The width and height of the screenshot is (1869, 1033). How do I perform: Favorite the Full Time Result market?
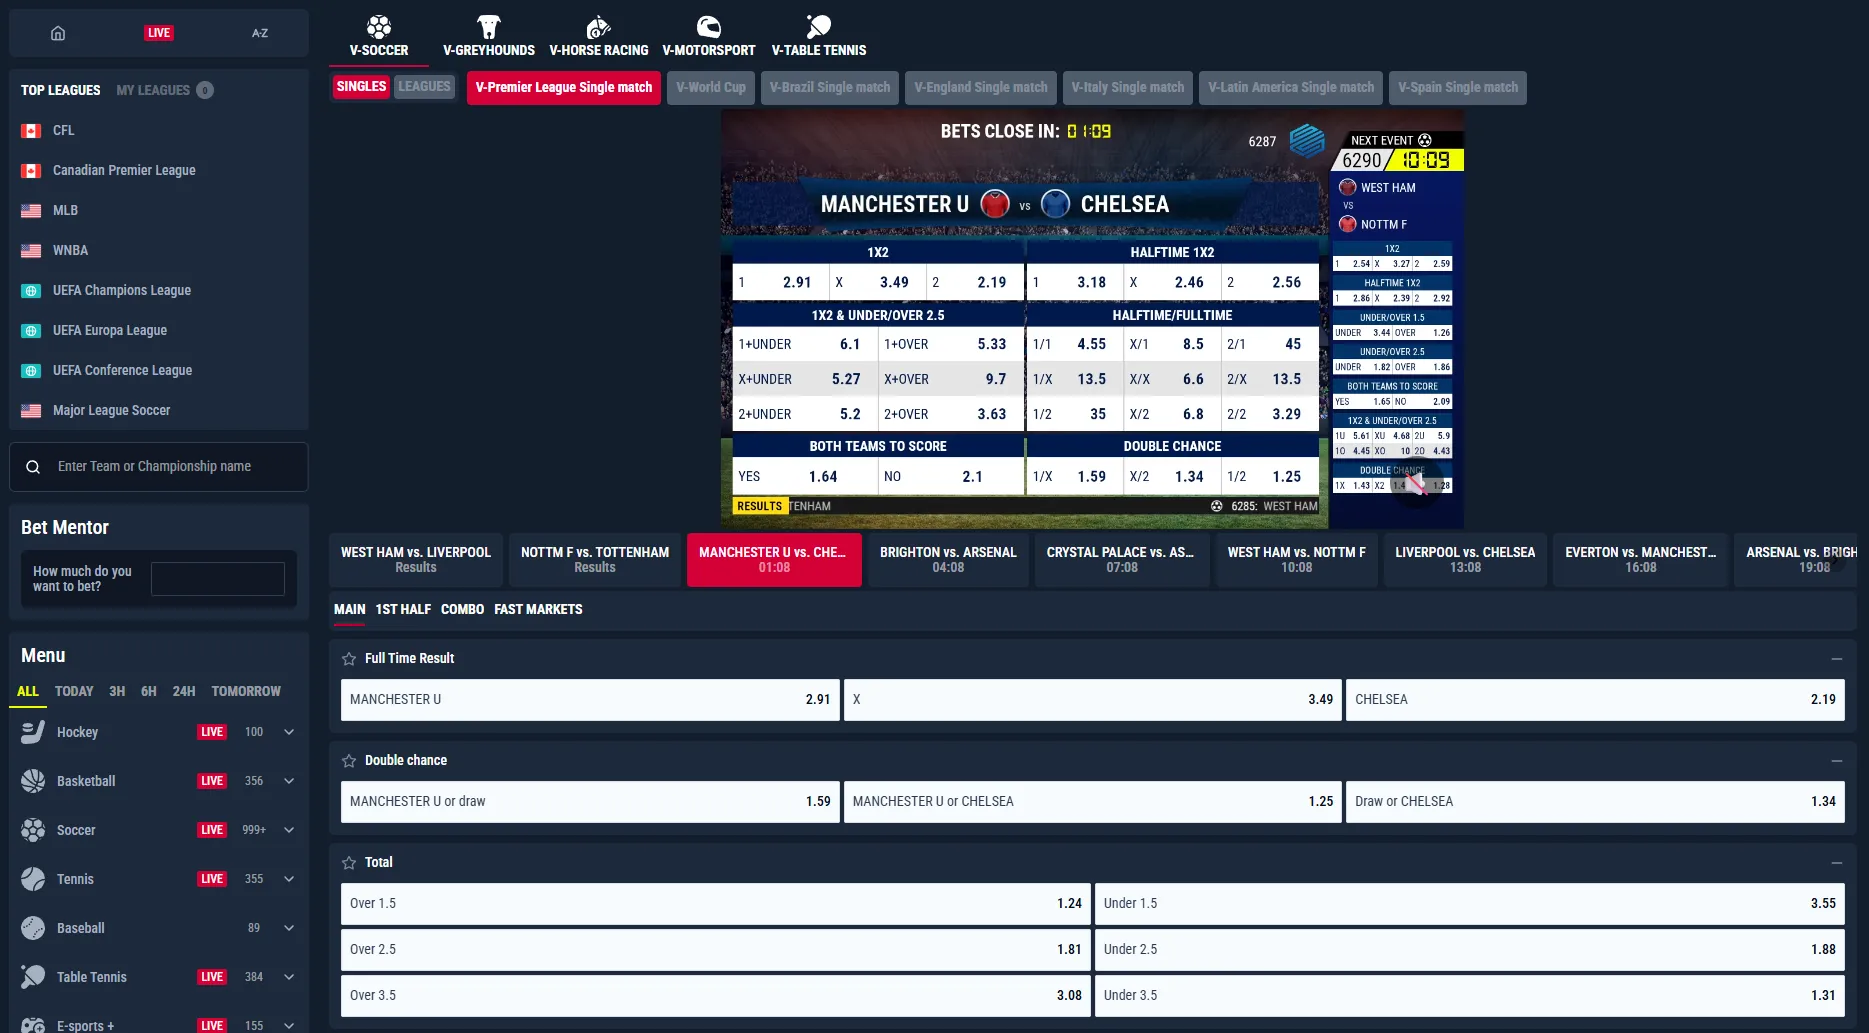(x=349, y=659)
